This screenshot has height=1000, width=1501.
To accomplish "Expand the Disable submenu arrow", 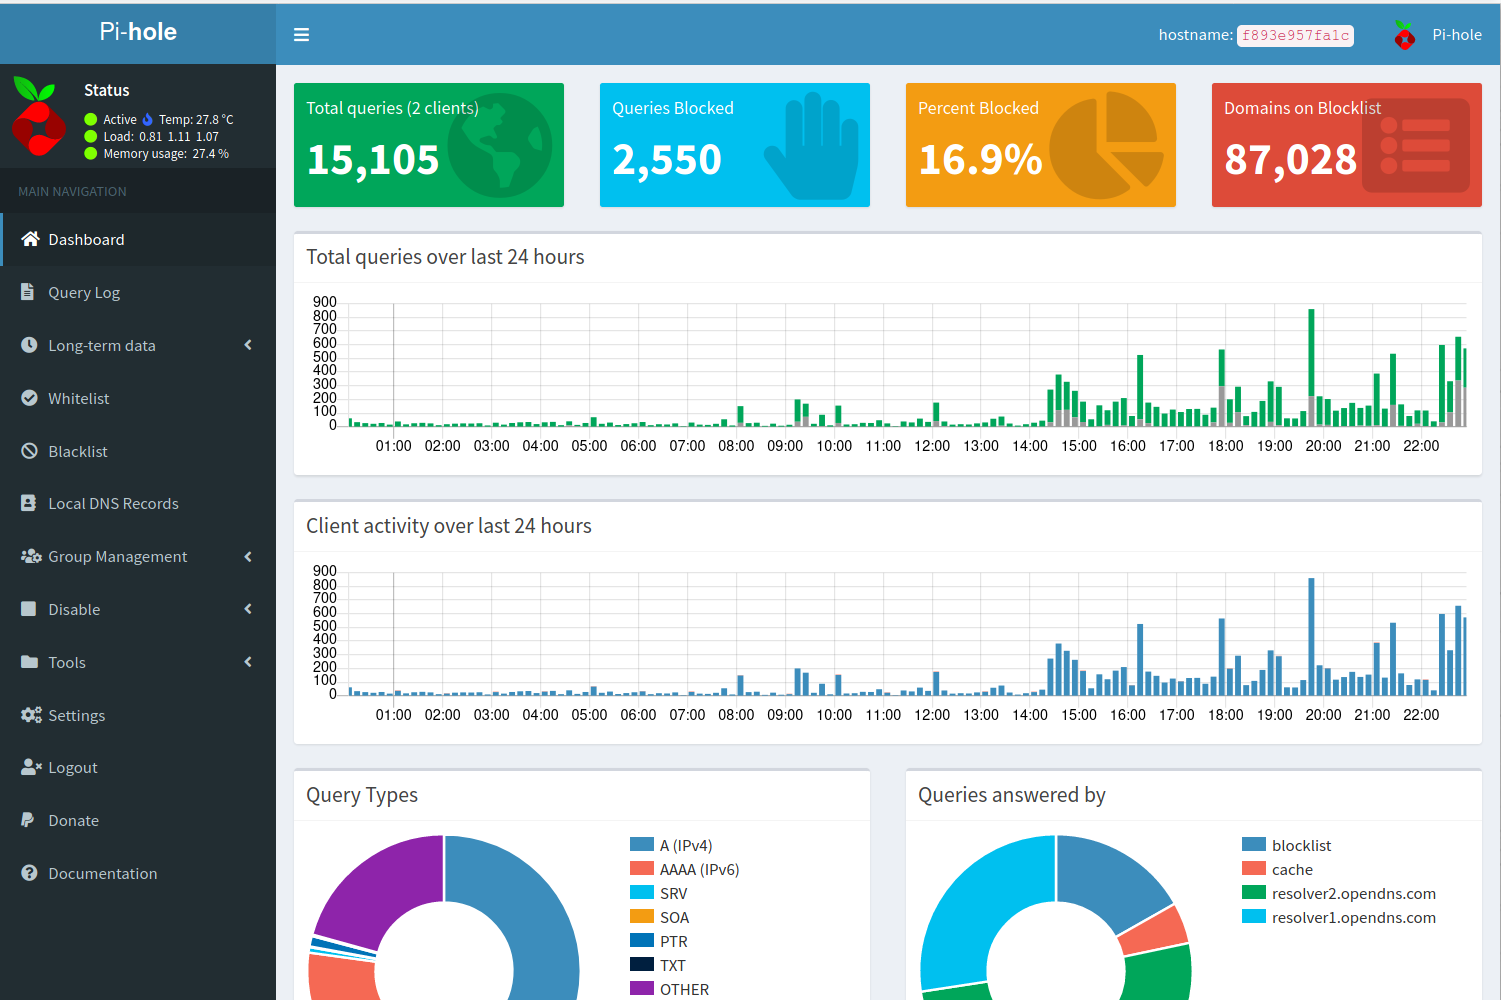I will (x=248, y=609).
